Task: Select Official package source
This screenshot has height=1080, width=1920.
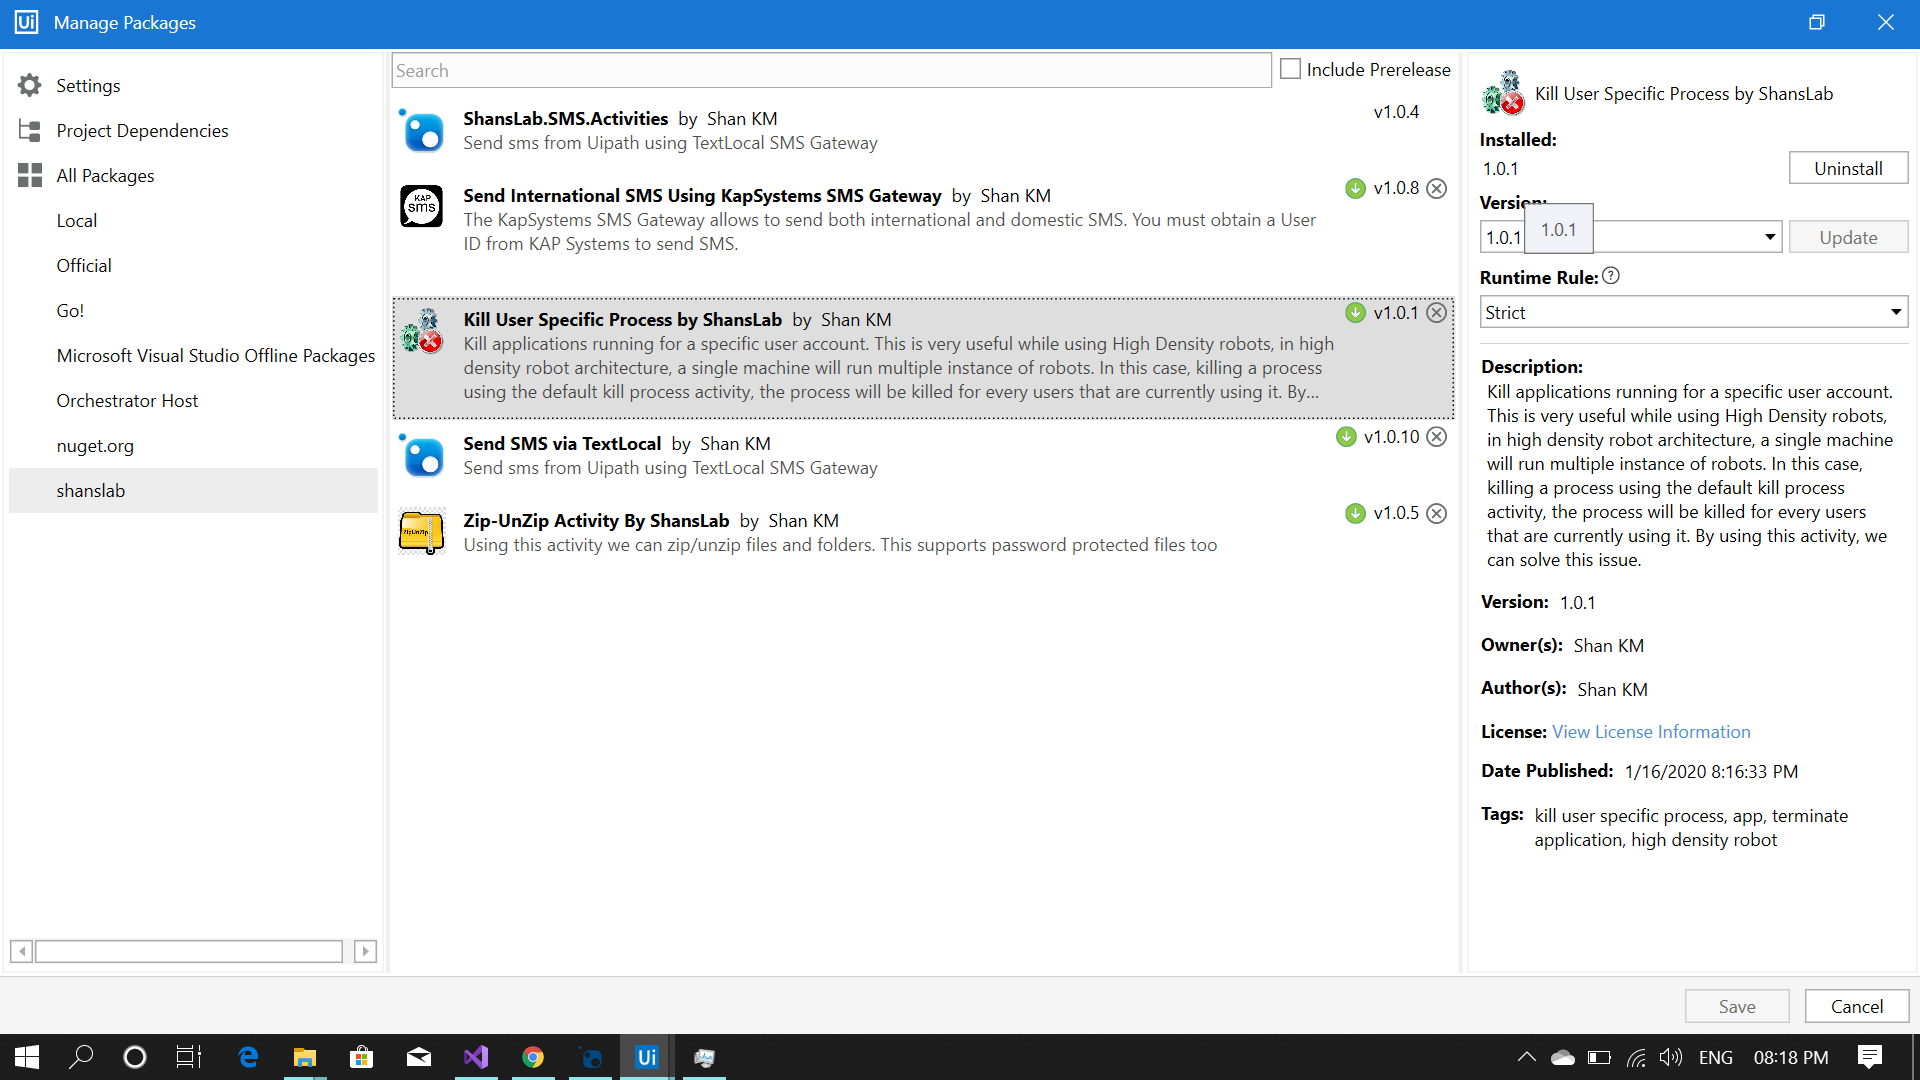Action: (84, 266)
